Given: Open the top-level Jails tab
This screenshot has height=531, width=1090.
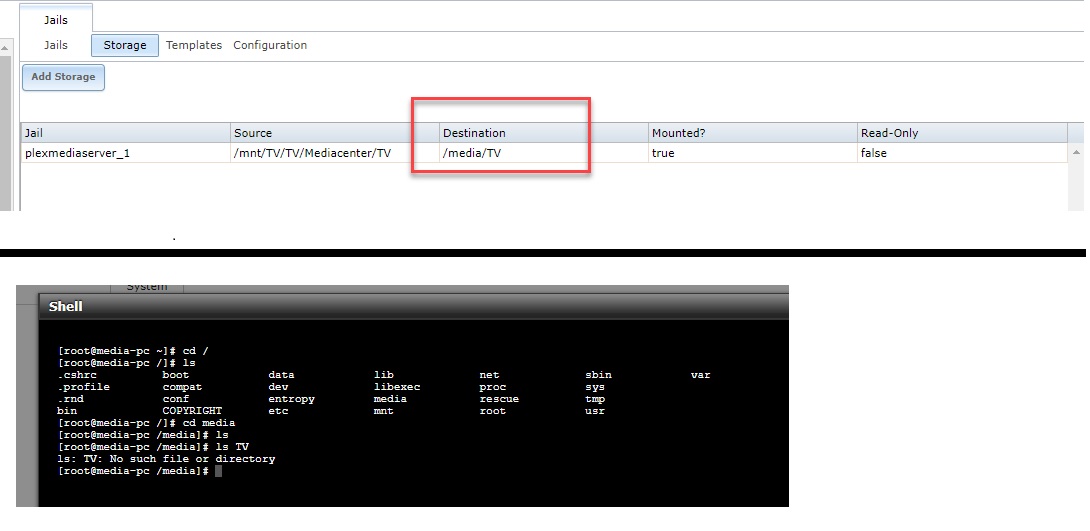Looking at the screenshot, I should coord(56,19).
